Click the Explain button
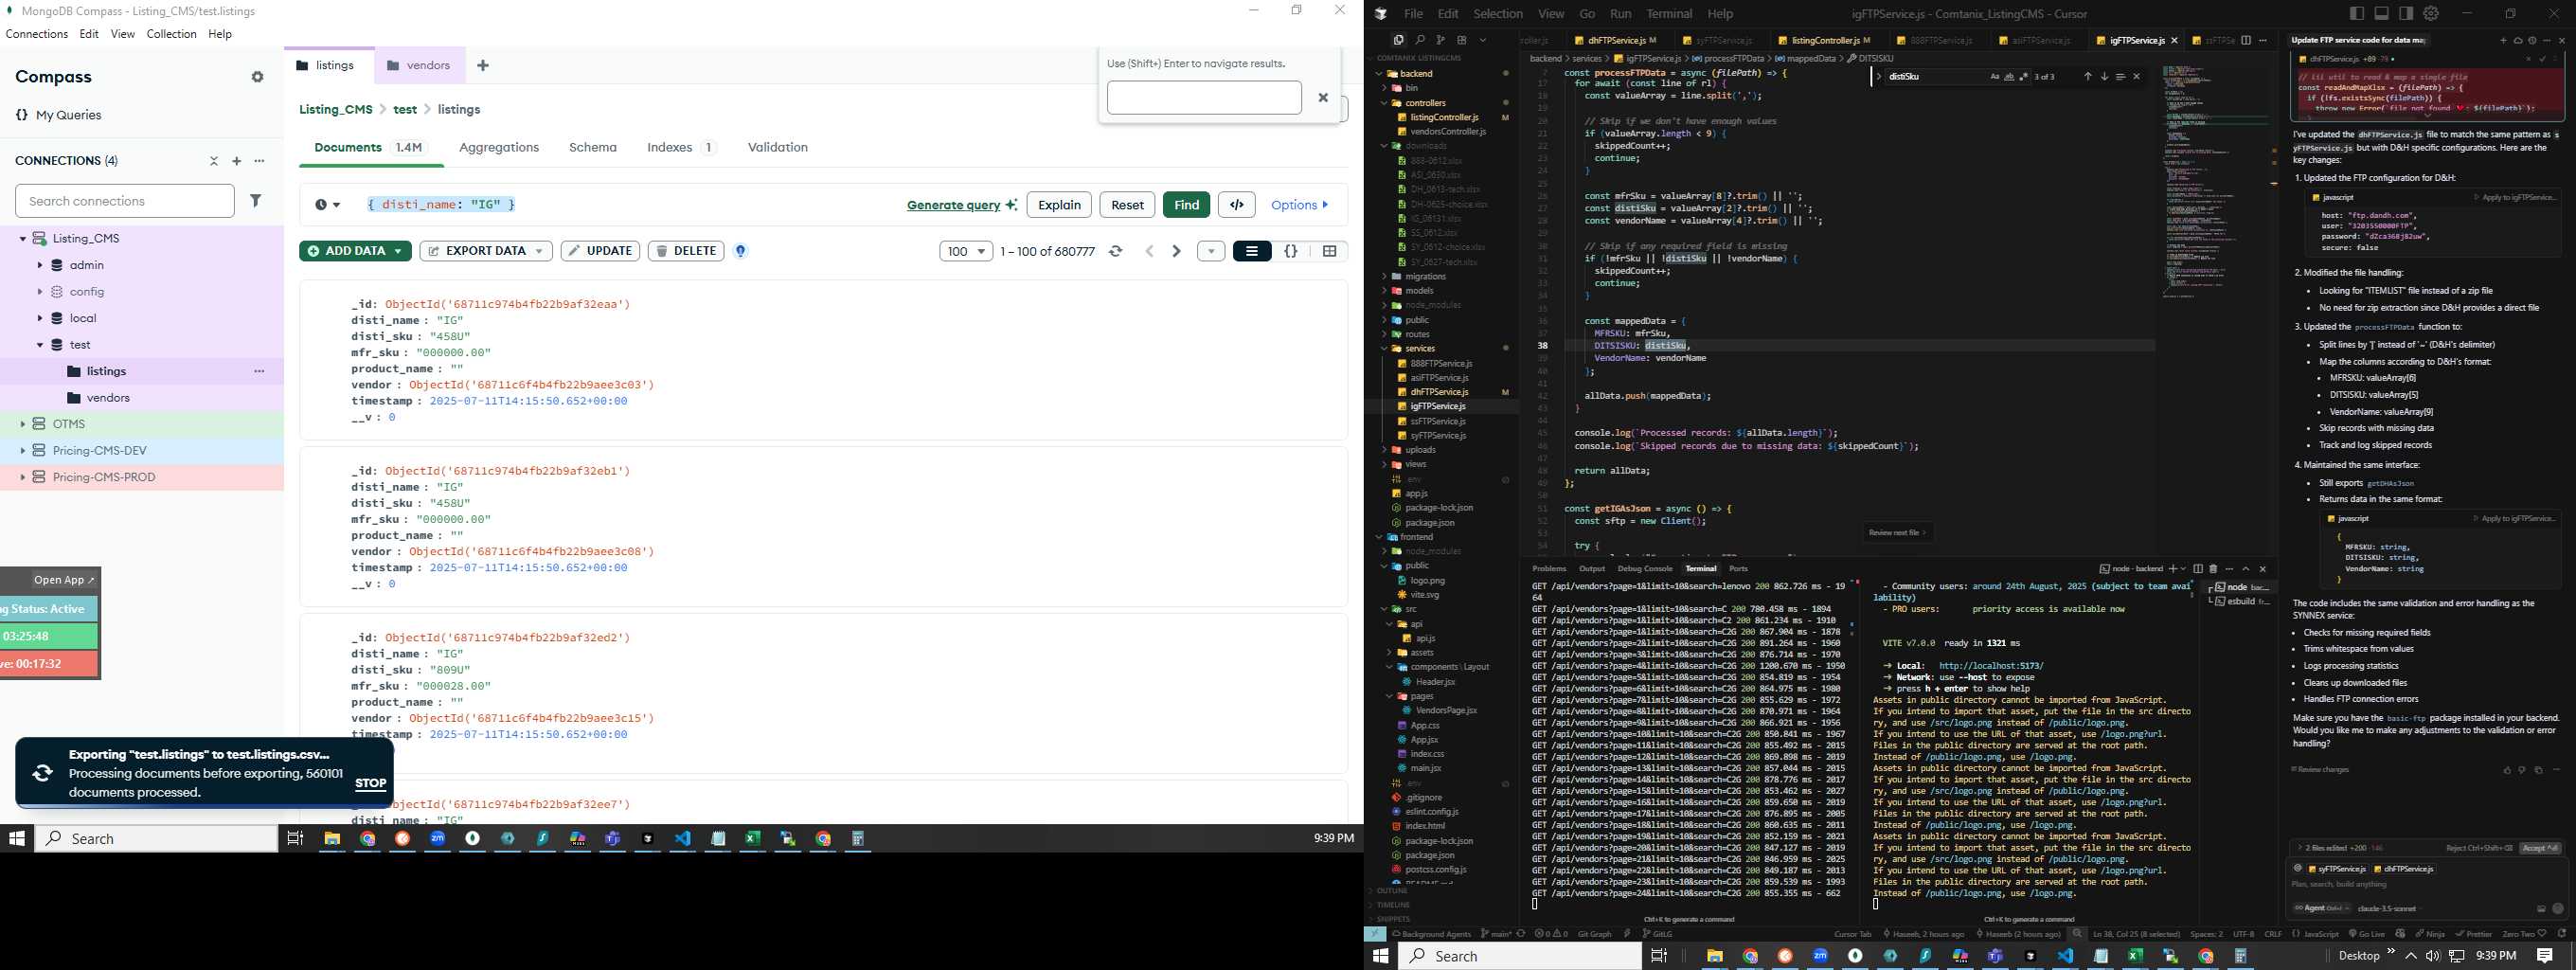2576x970 pixels. coord(1059,205)
